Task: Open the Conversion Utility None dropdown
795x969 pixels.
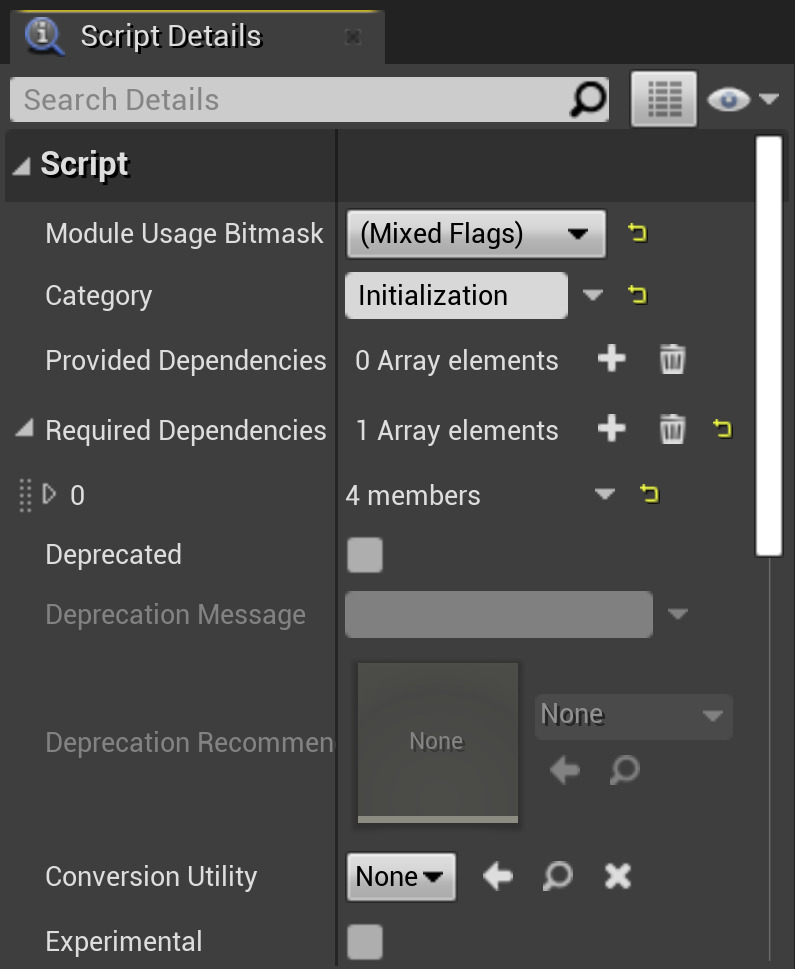Action: tap(401, 877)
